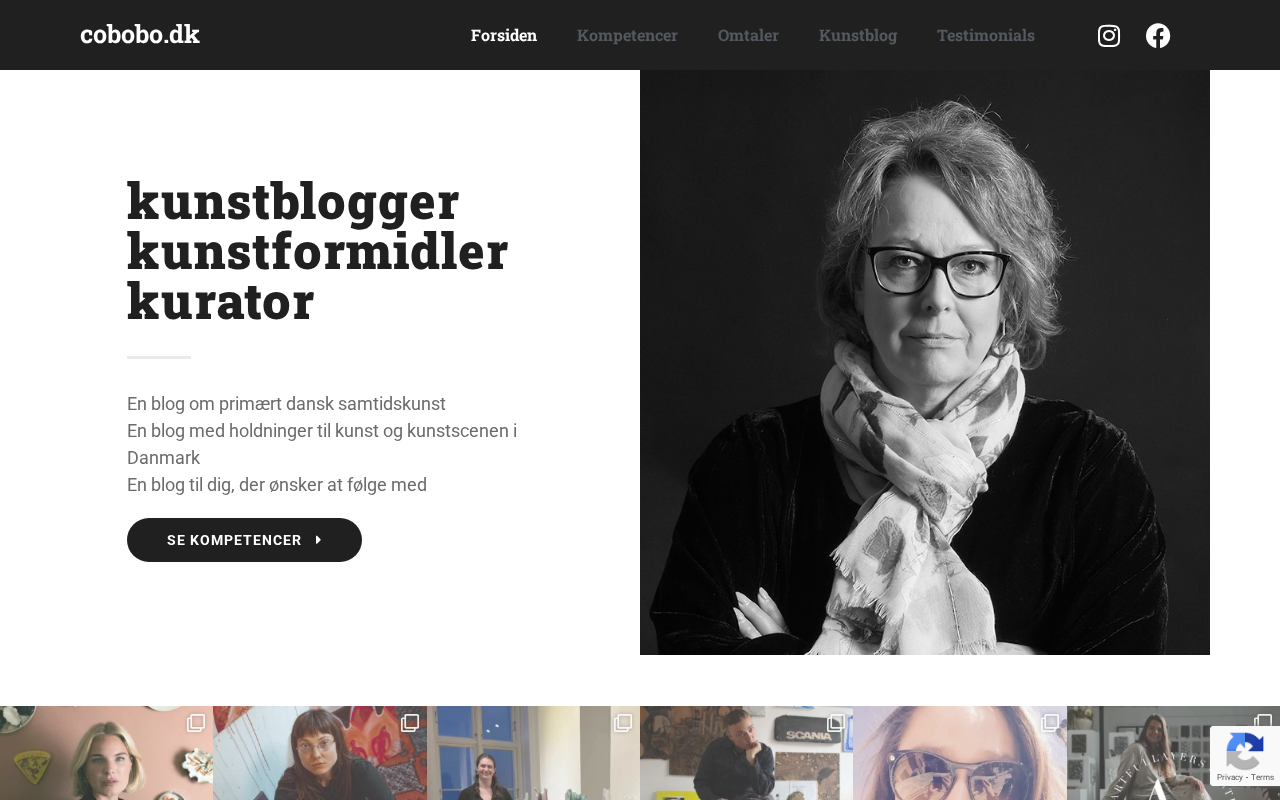Click carousel icon on sunglasses selfie post
This screenshot has width=1280, height=800.
pyautogui.click(x=1050, y=723)
